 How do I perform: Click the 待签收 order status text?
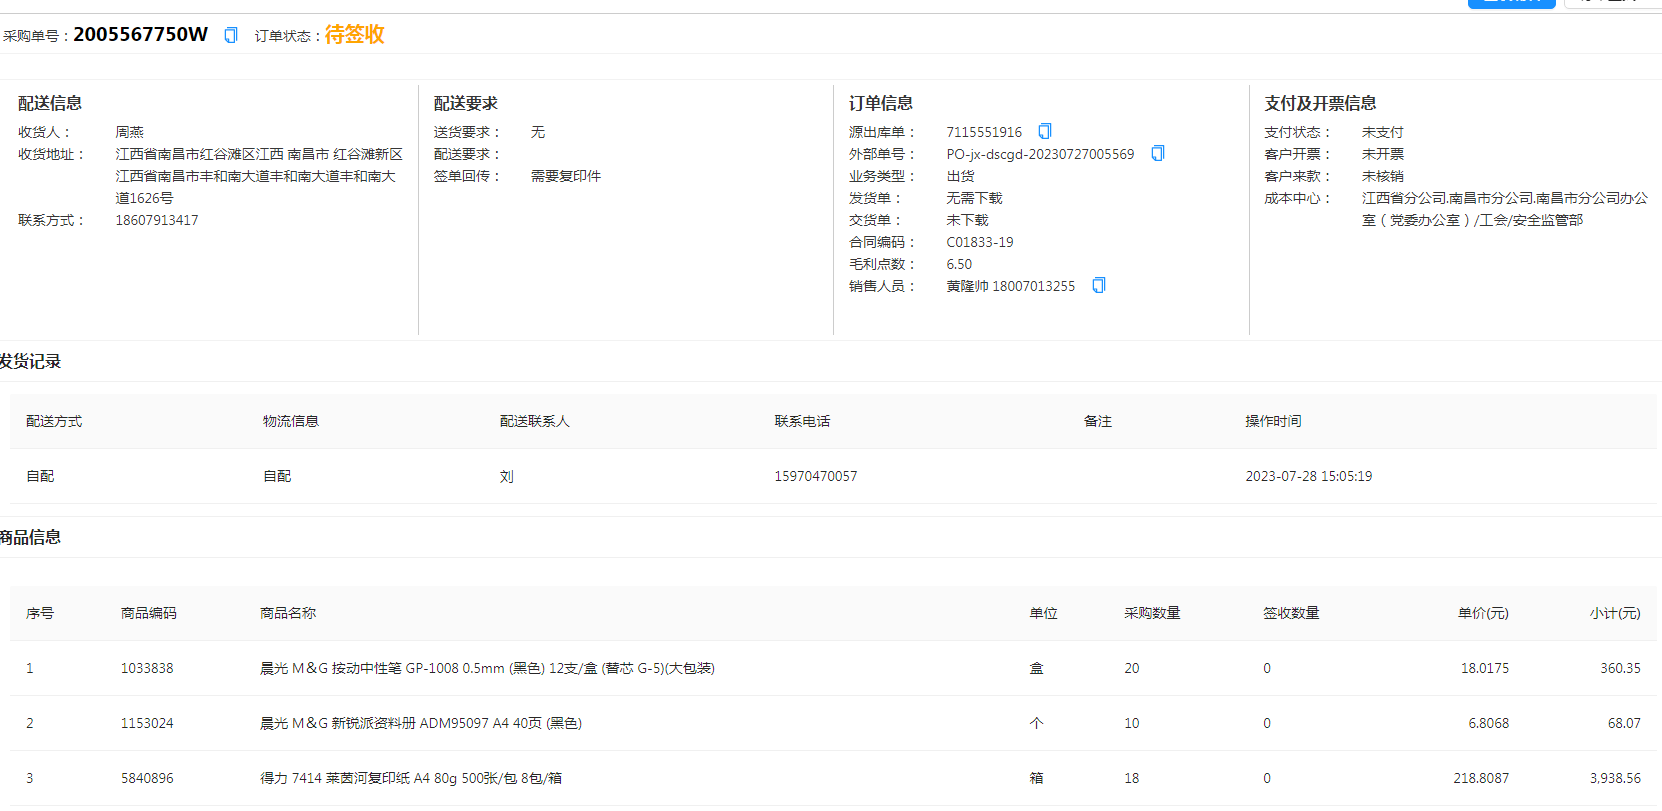pyautogui.click(x=354, y=35)
